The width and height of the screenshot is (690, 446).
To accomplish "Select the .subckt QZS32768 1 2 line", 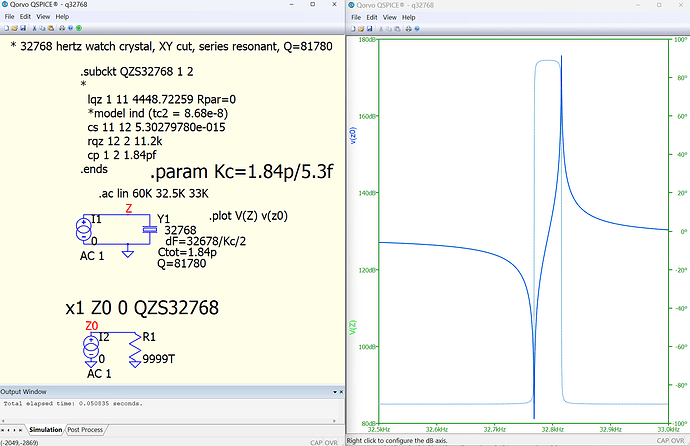I will [x=137, y=72].
